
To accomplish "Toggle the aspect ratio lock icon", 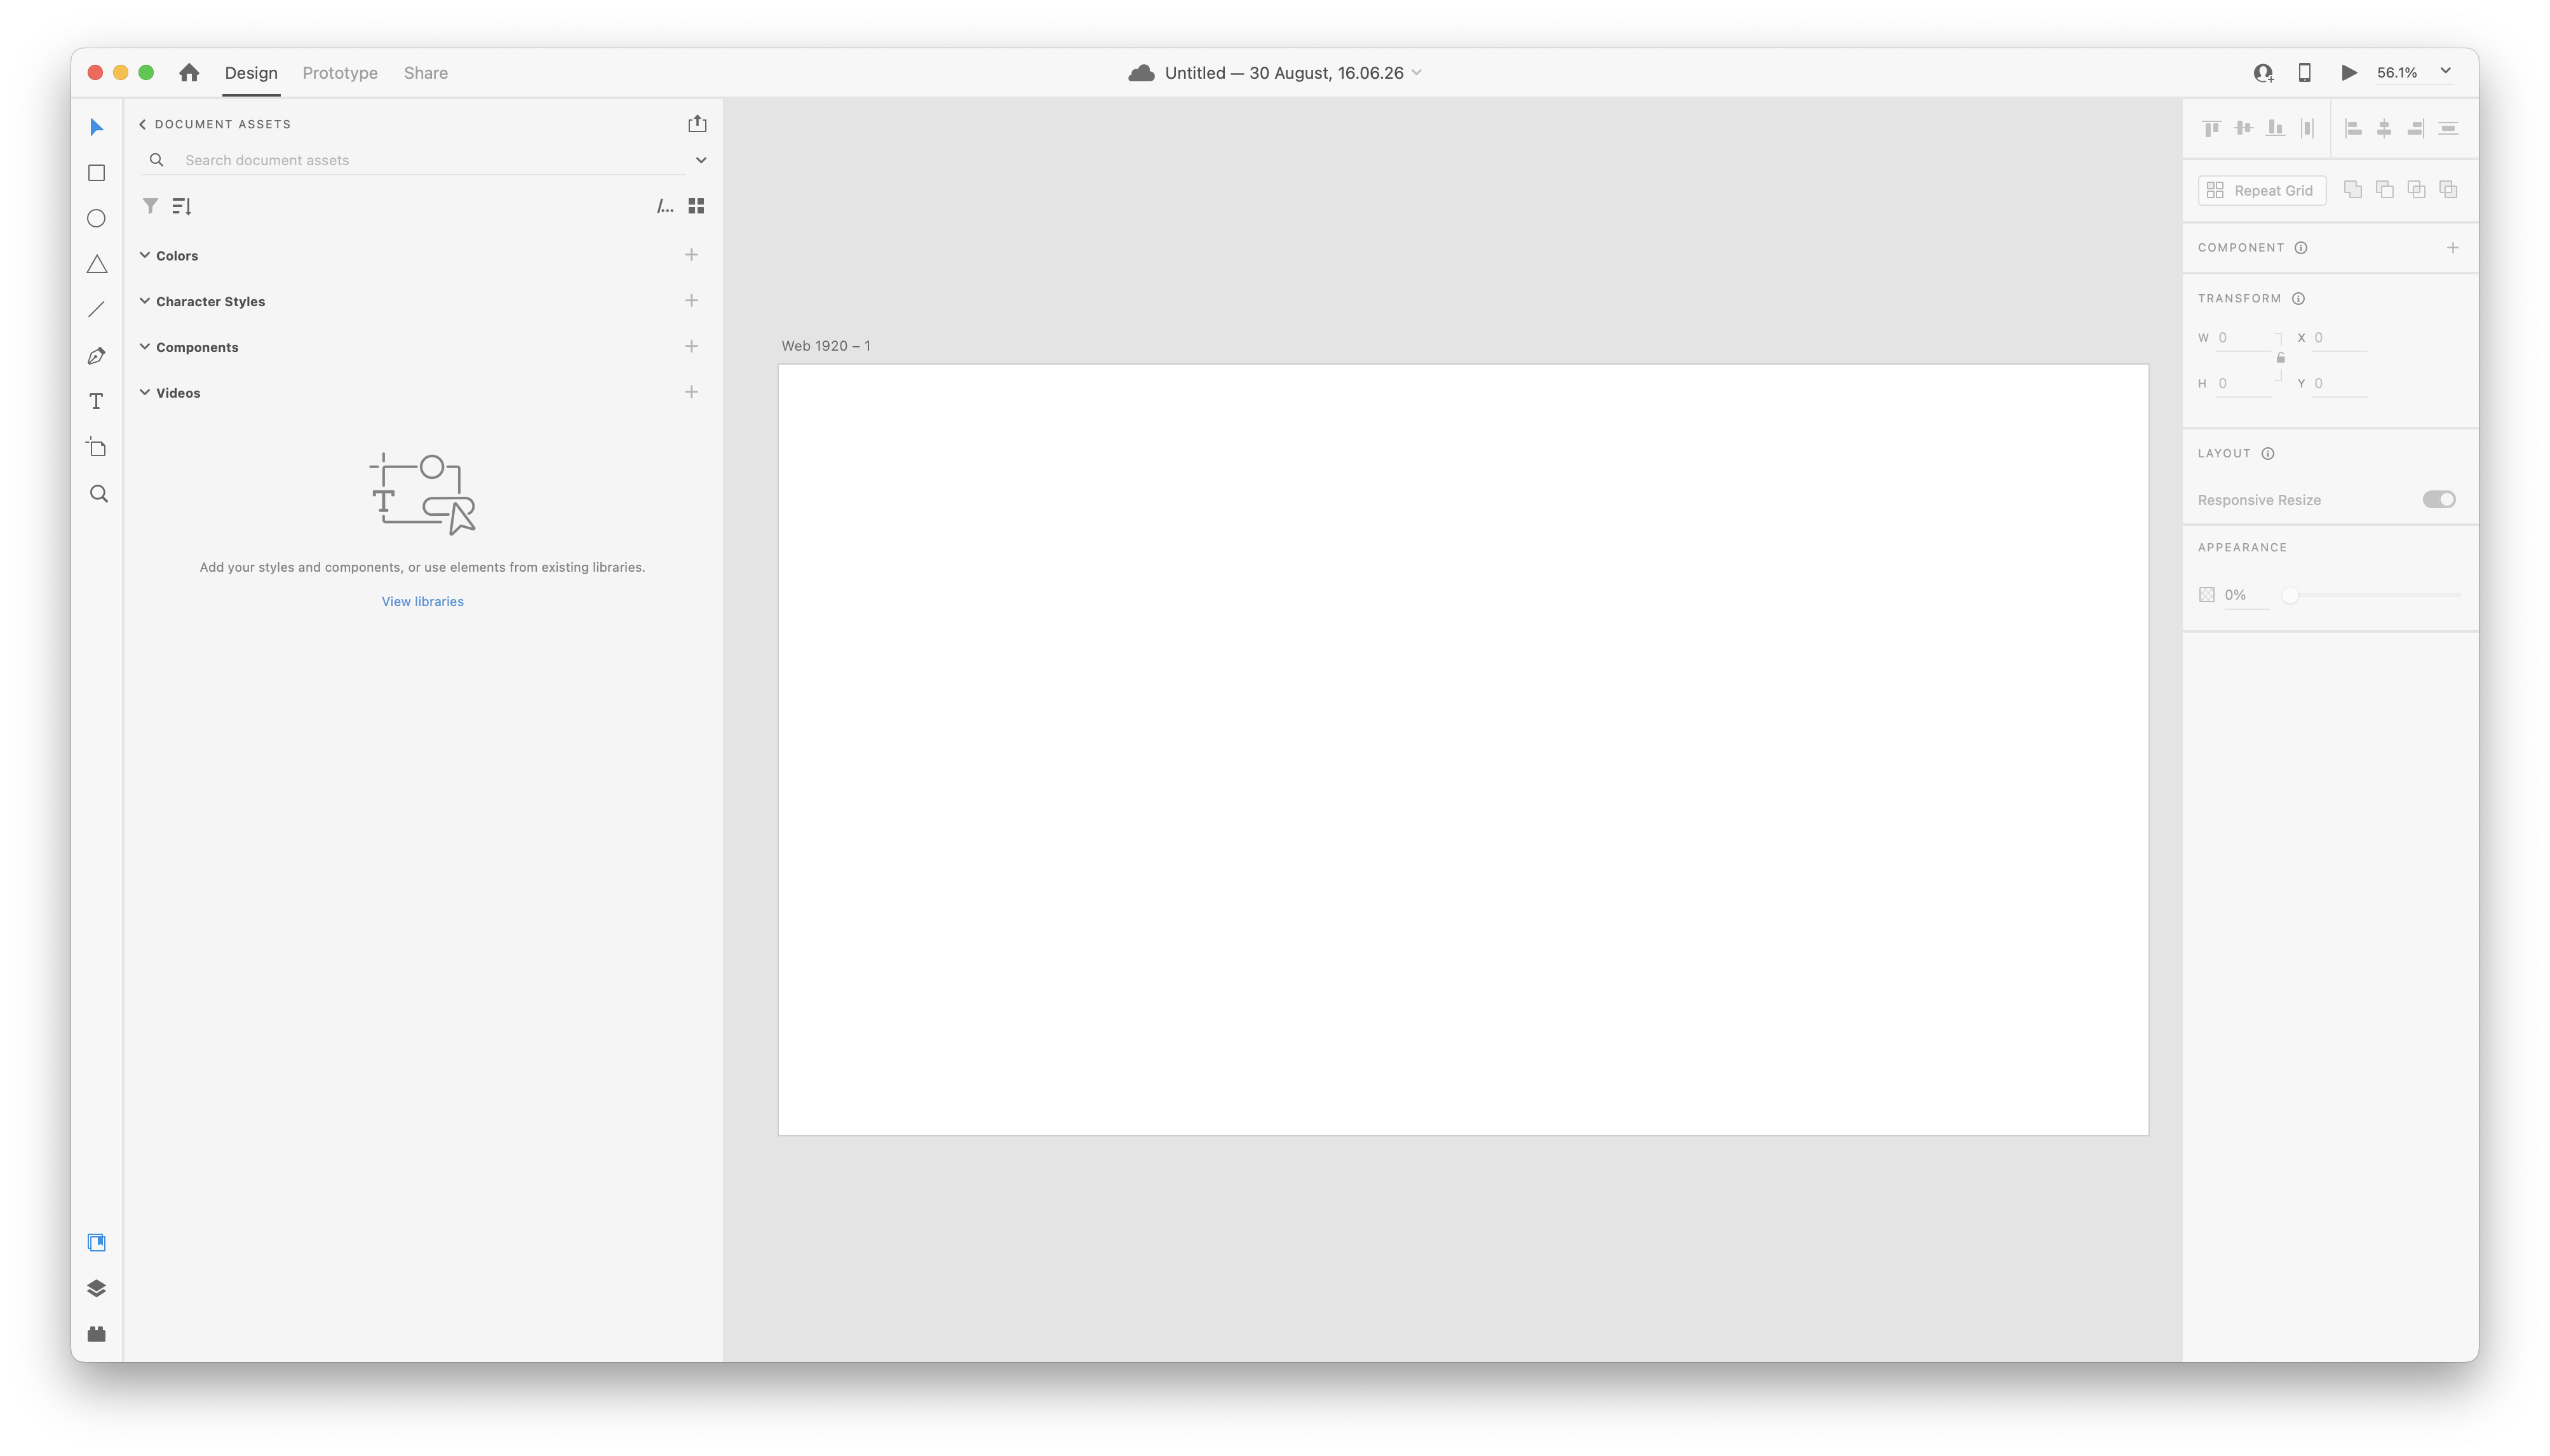I will click(x=2280, y=358).
